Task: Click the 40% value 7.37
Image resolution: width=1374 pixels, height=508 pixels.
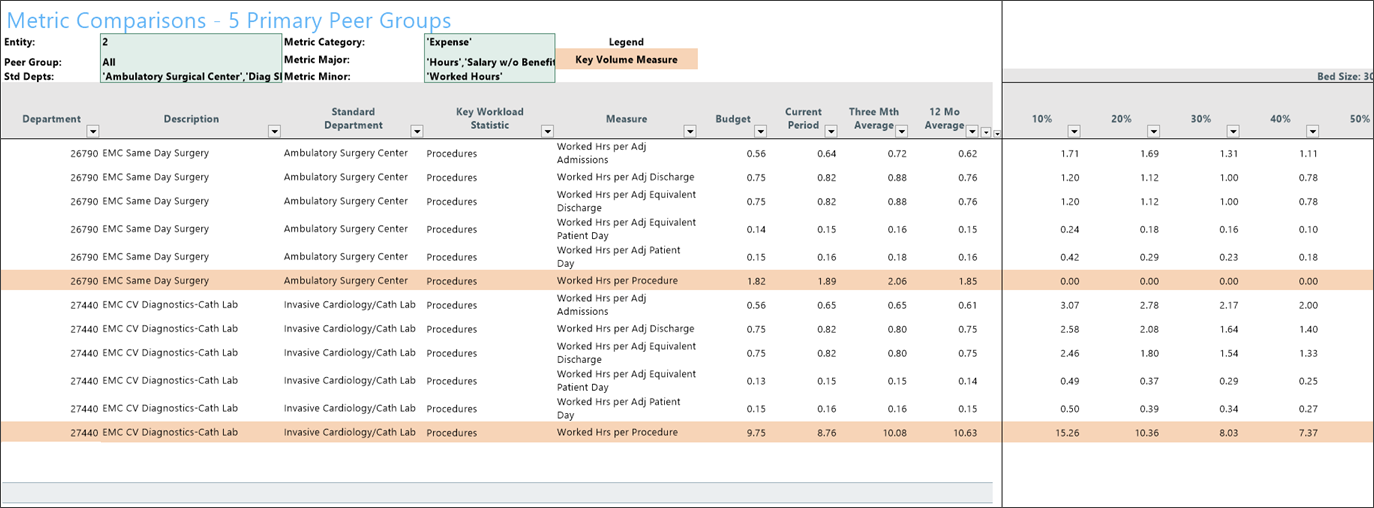Action: [x=1307, y=433]
